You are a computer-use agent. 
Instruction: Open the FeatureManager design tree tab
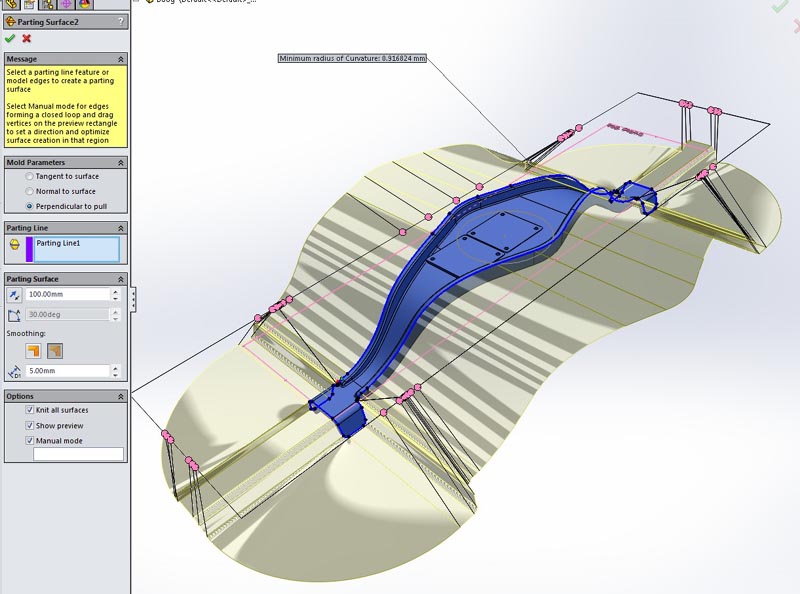11,5
